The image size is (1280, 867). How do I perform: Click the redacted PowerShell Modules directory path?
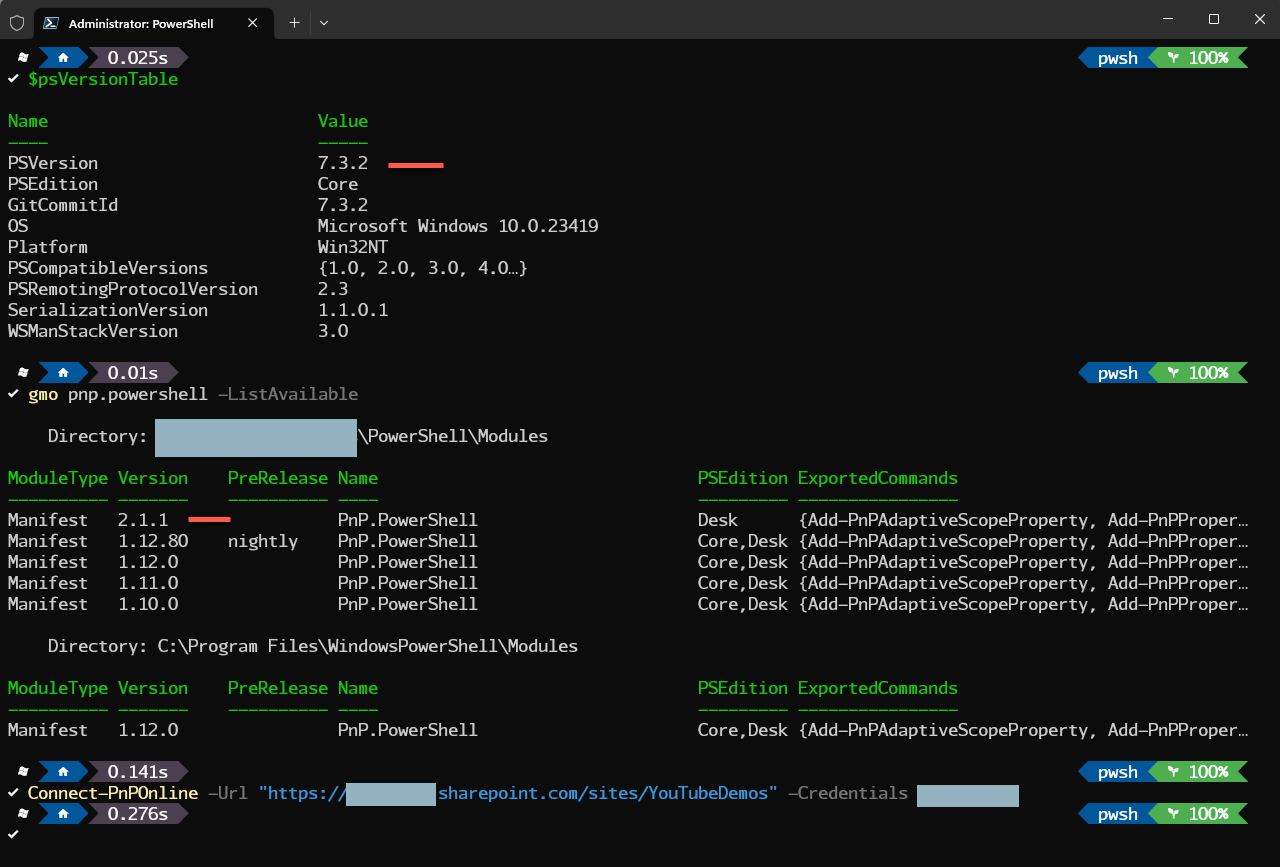pyautogui.click(x=255, y=437)
